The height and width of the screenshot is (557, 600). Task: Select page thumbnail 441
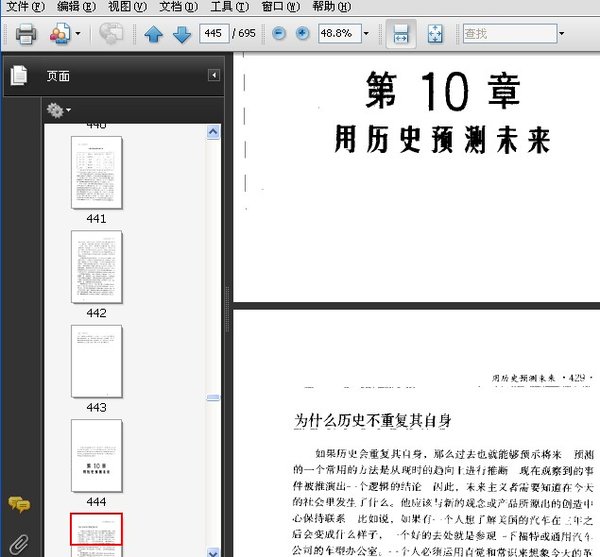point(96,173)
